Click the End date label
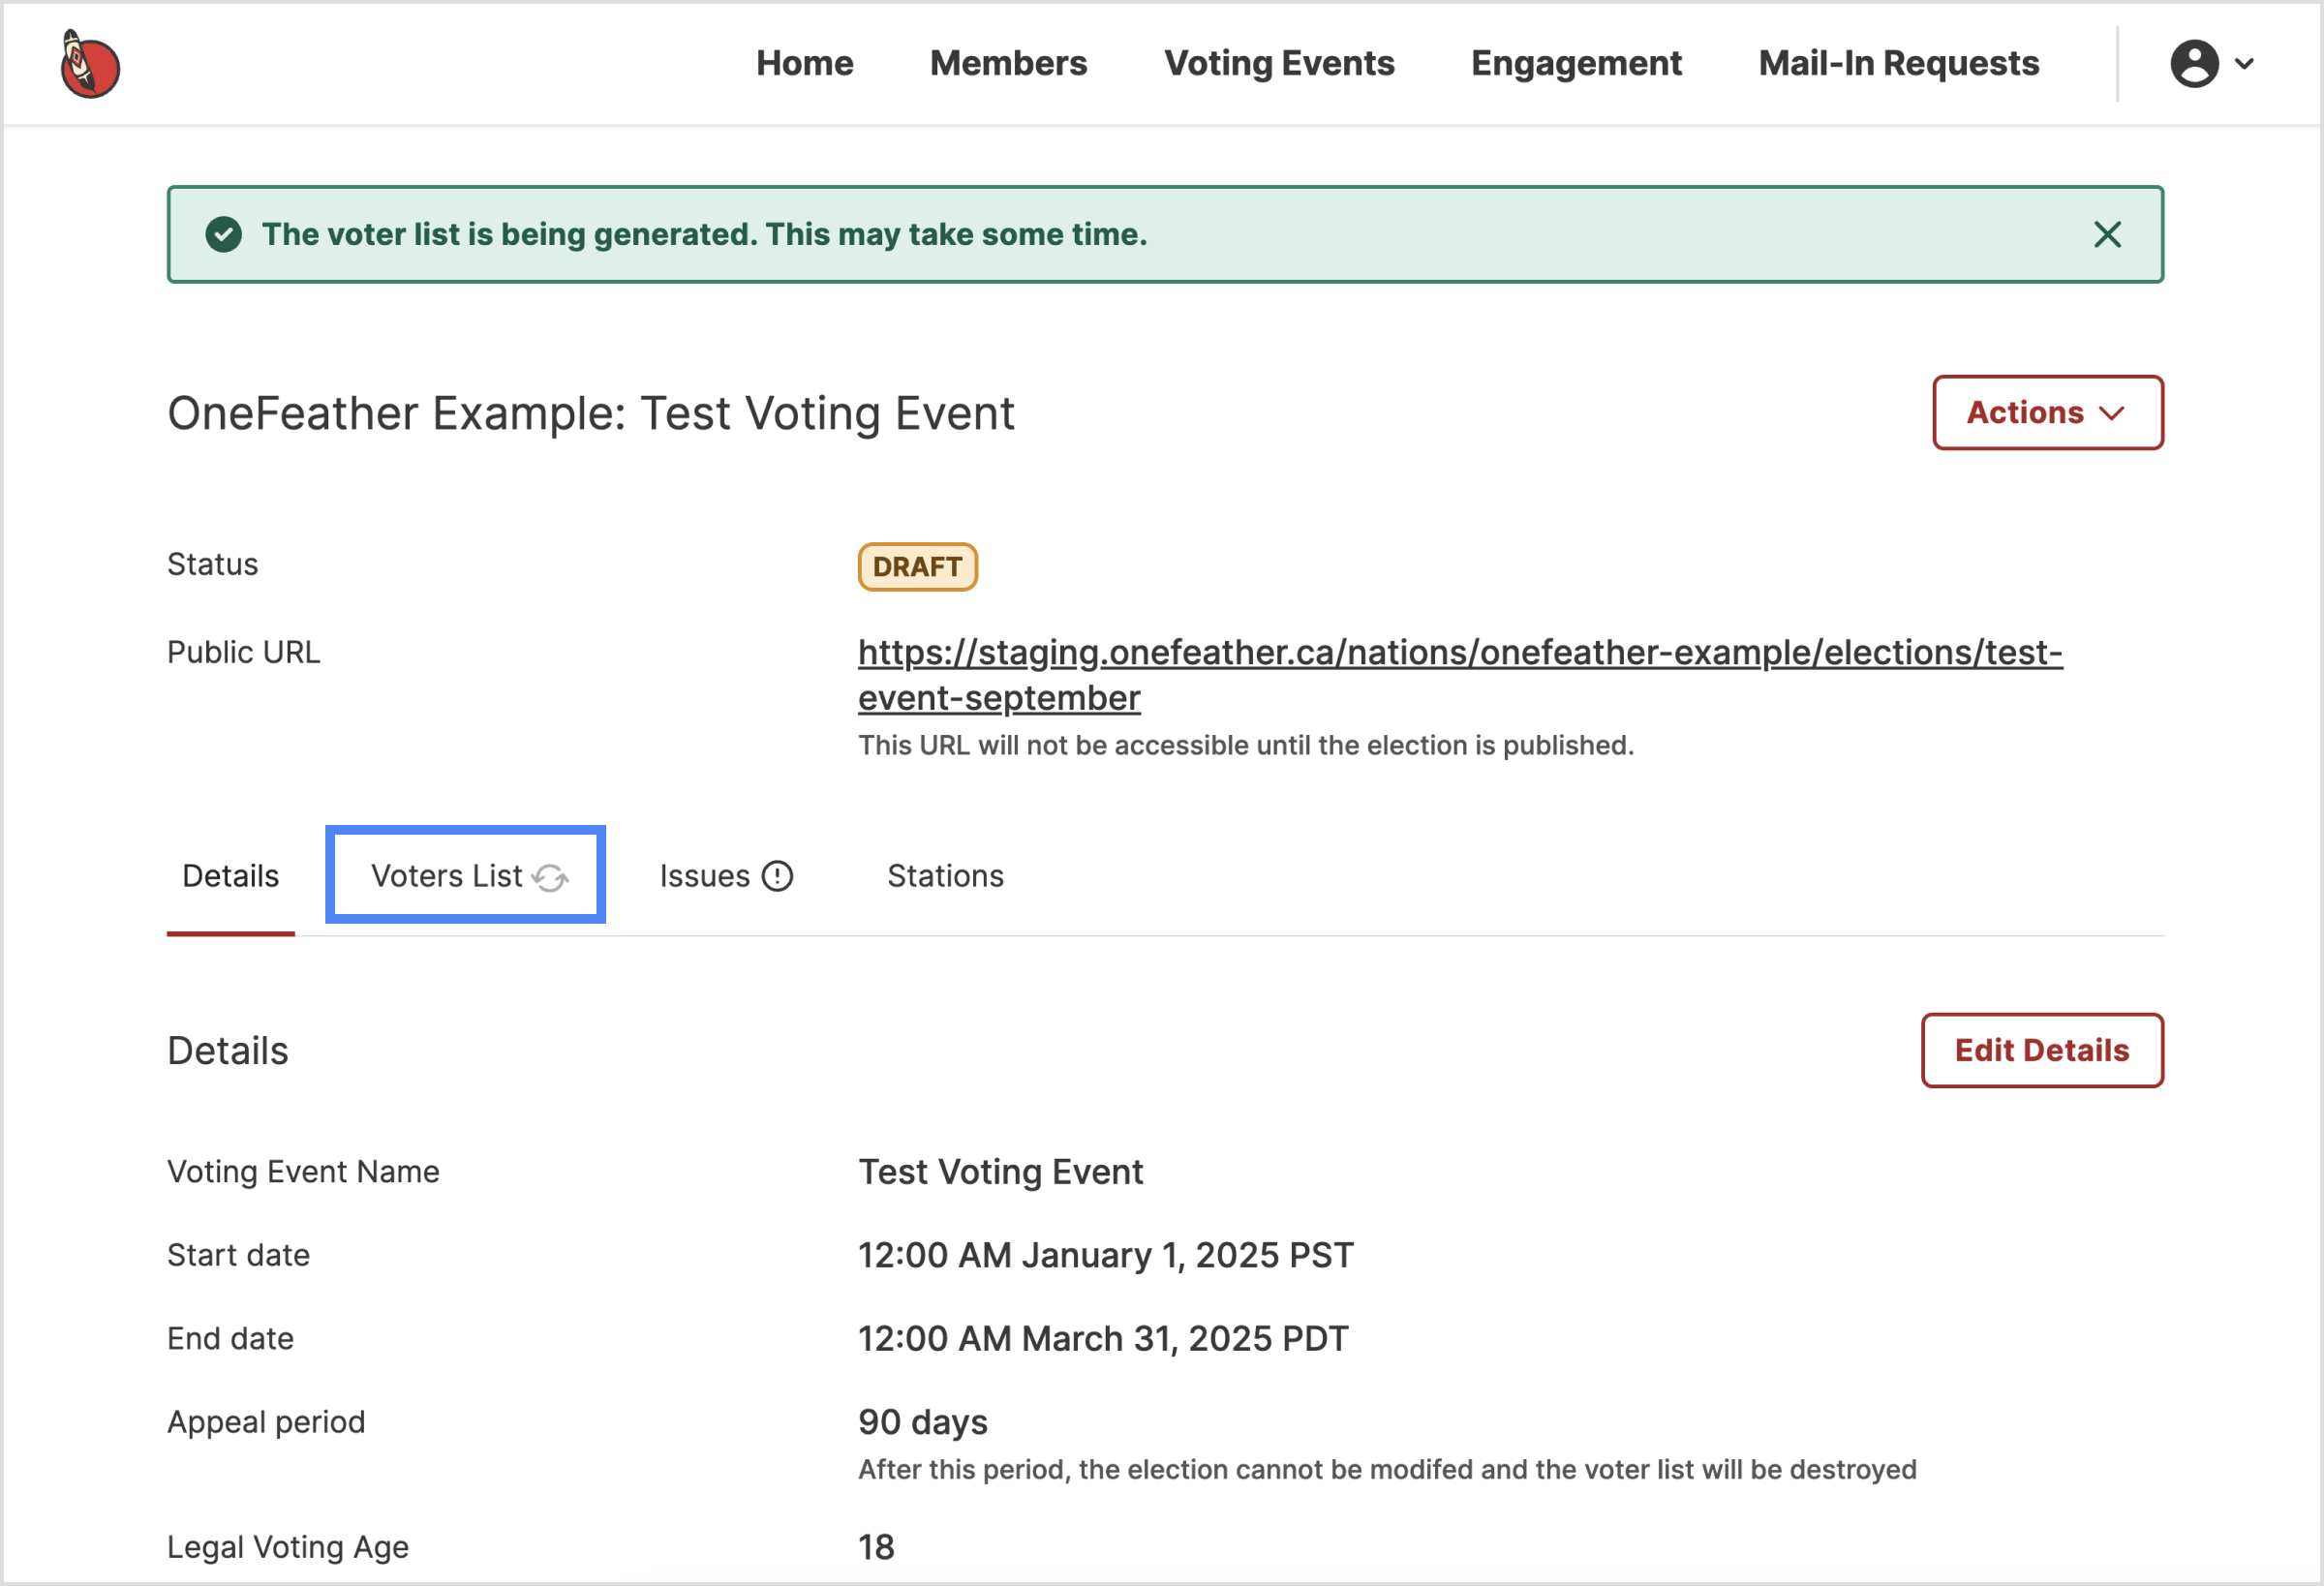This screenshot has width=2324, height=1586. coord(230,1339)
